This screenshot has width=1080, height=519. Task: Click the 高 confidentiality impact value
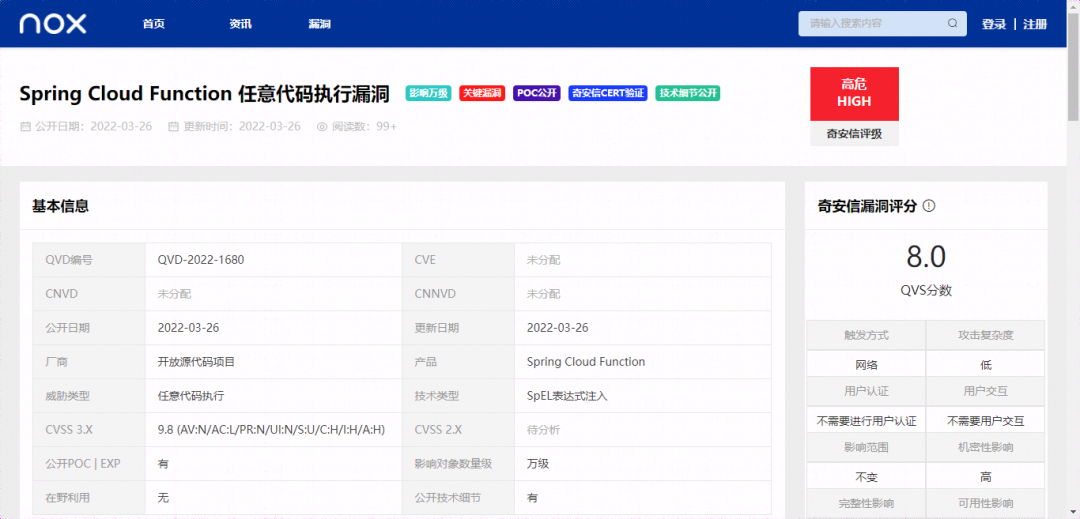point(986,477)
